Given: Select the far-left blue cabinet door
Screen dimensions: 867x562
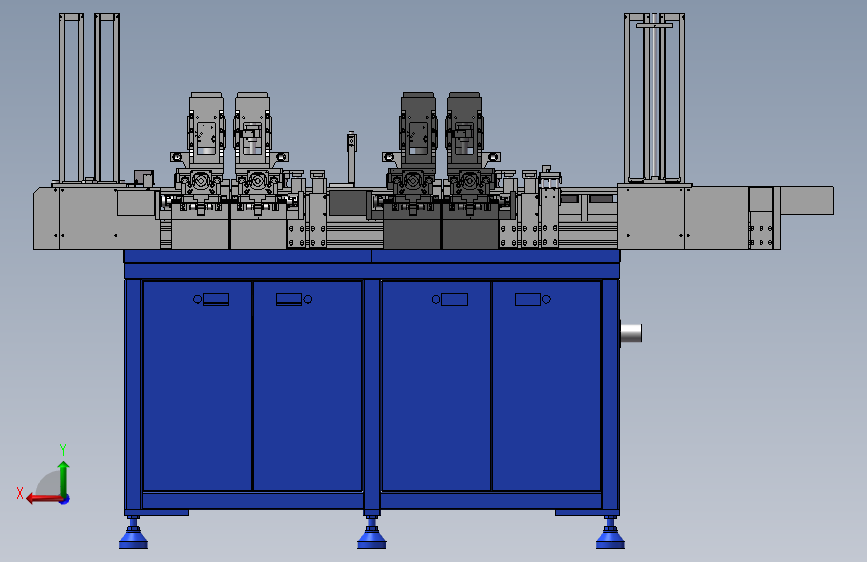Looking at the screenshot, I should (x=197, y=386).
